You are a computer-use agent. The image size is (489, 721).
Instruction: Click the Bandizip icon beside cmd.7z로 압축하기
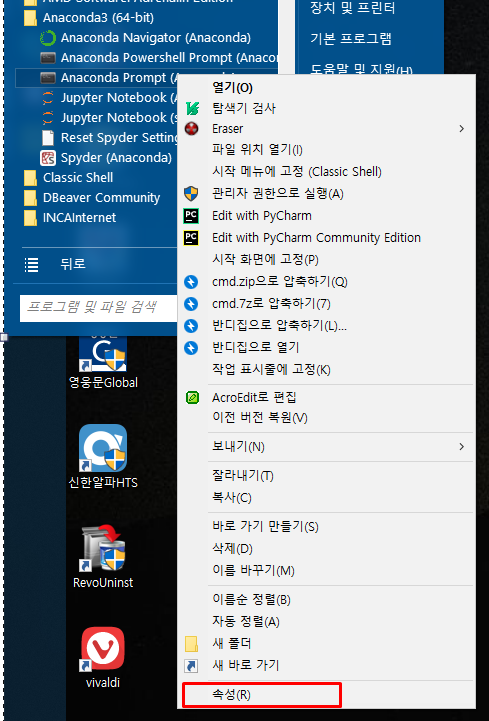191,304
